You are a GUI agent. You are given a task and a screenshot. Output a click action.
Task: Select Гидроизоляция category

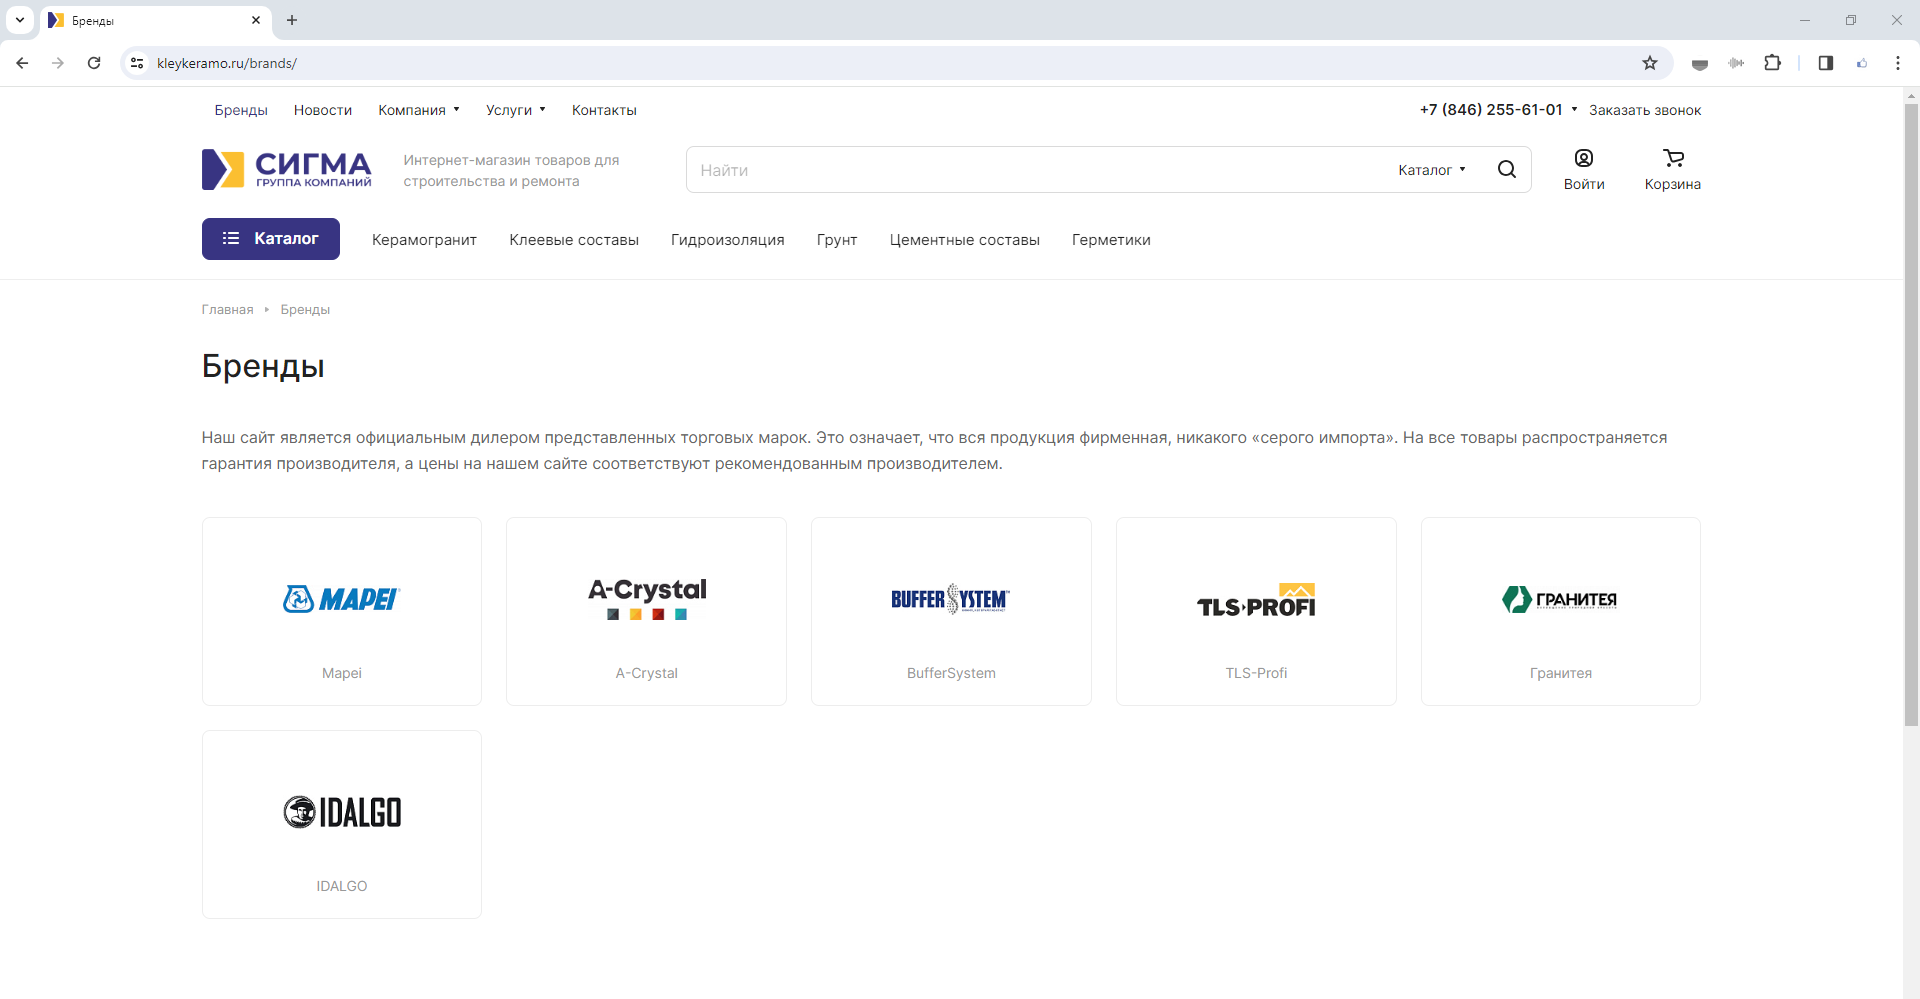click(x=728, y=240)
